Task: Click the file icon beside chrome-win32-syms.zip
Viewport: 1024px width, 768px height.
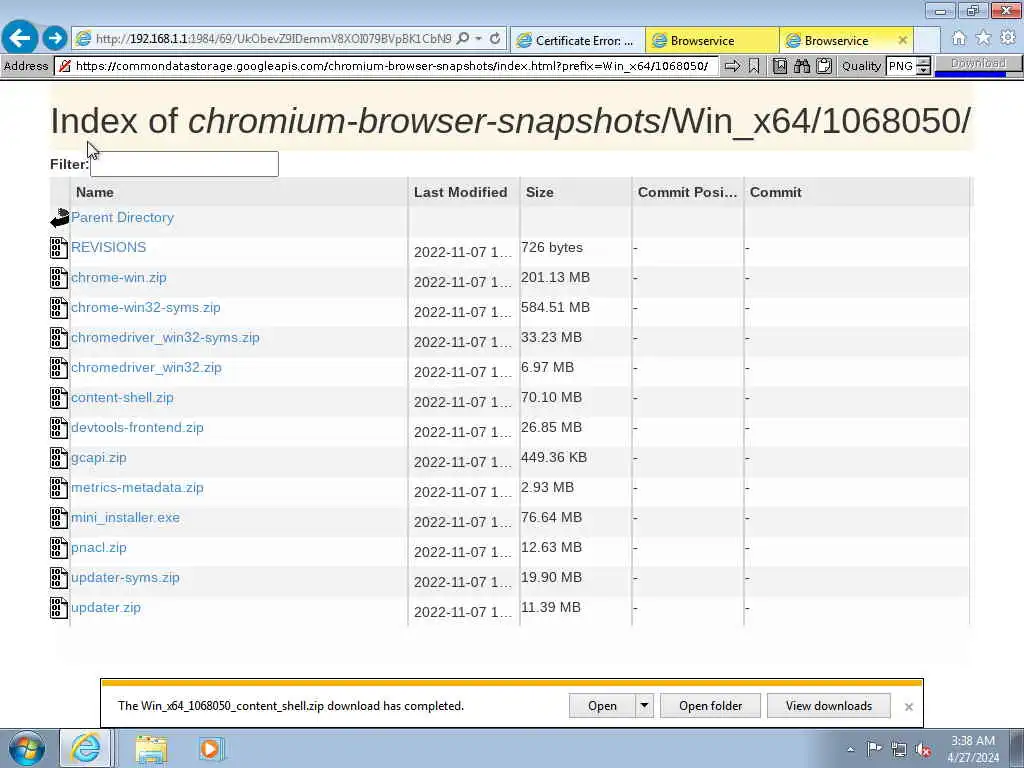Action: coord(59,308)
